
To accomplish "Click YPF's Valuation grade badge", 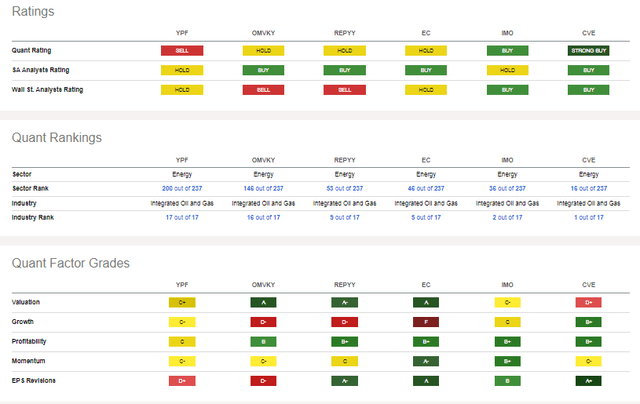I will click(x=182, y=302).
